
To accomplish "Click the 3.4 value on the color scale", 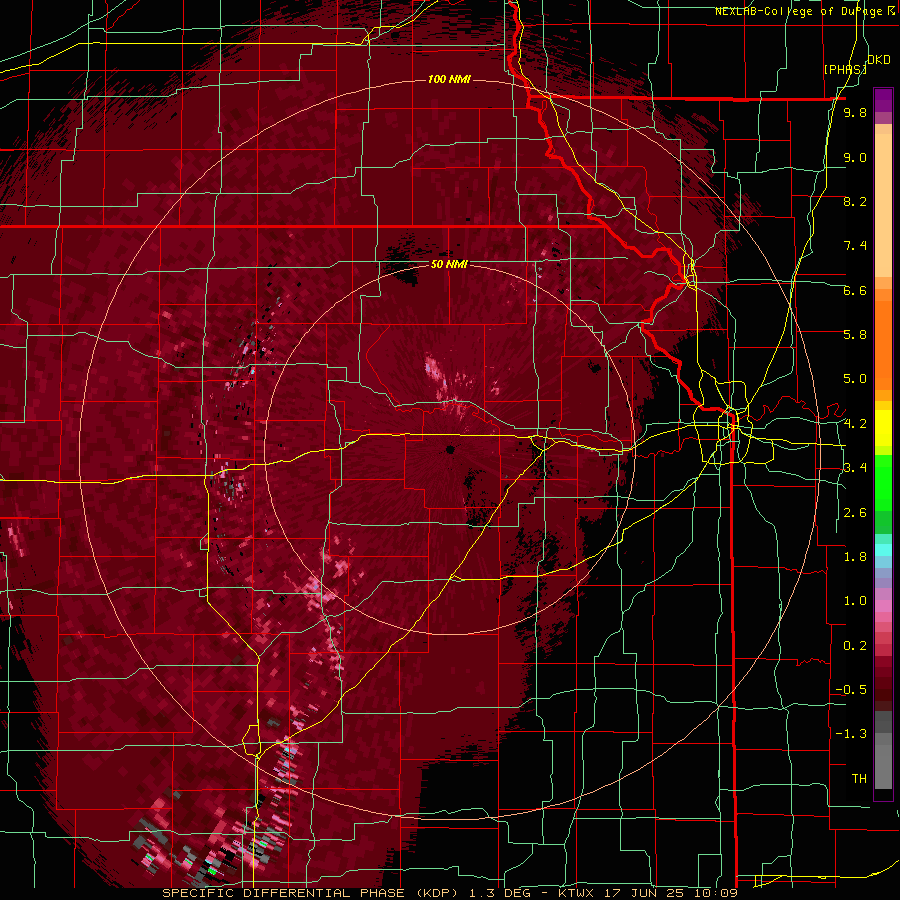I will [x=855, y=467].
